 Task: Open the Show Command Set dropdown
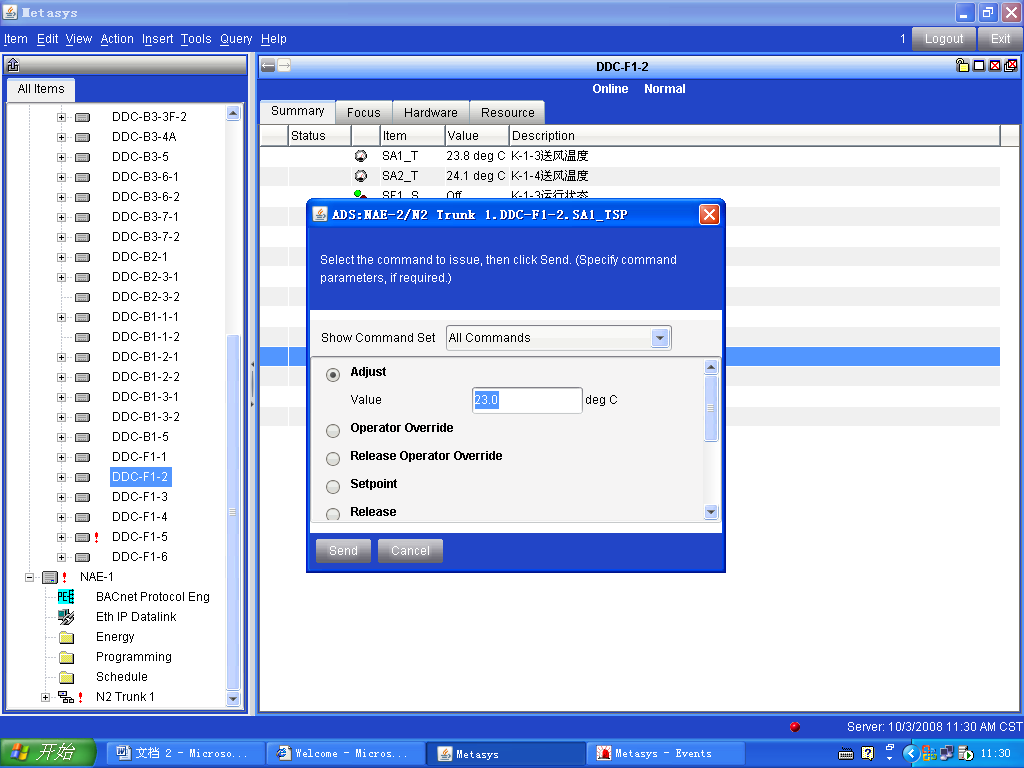tap(659, 338)
